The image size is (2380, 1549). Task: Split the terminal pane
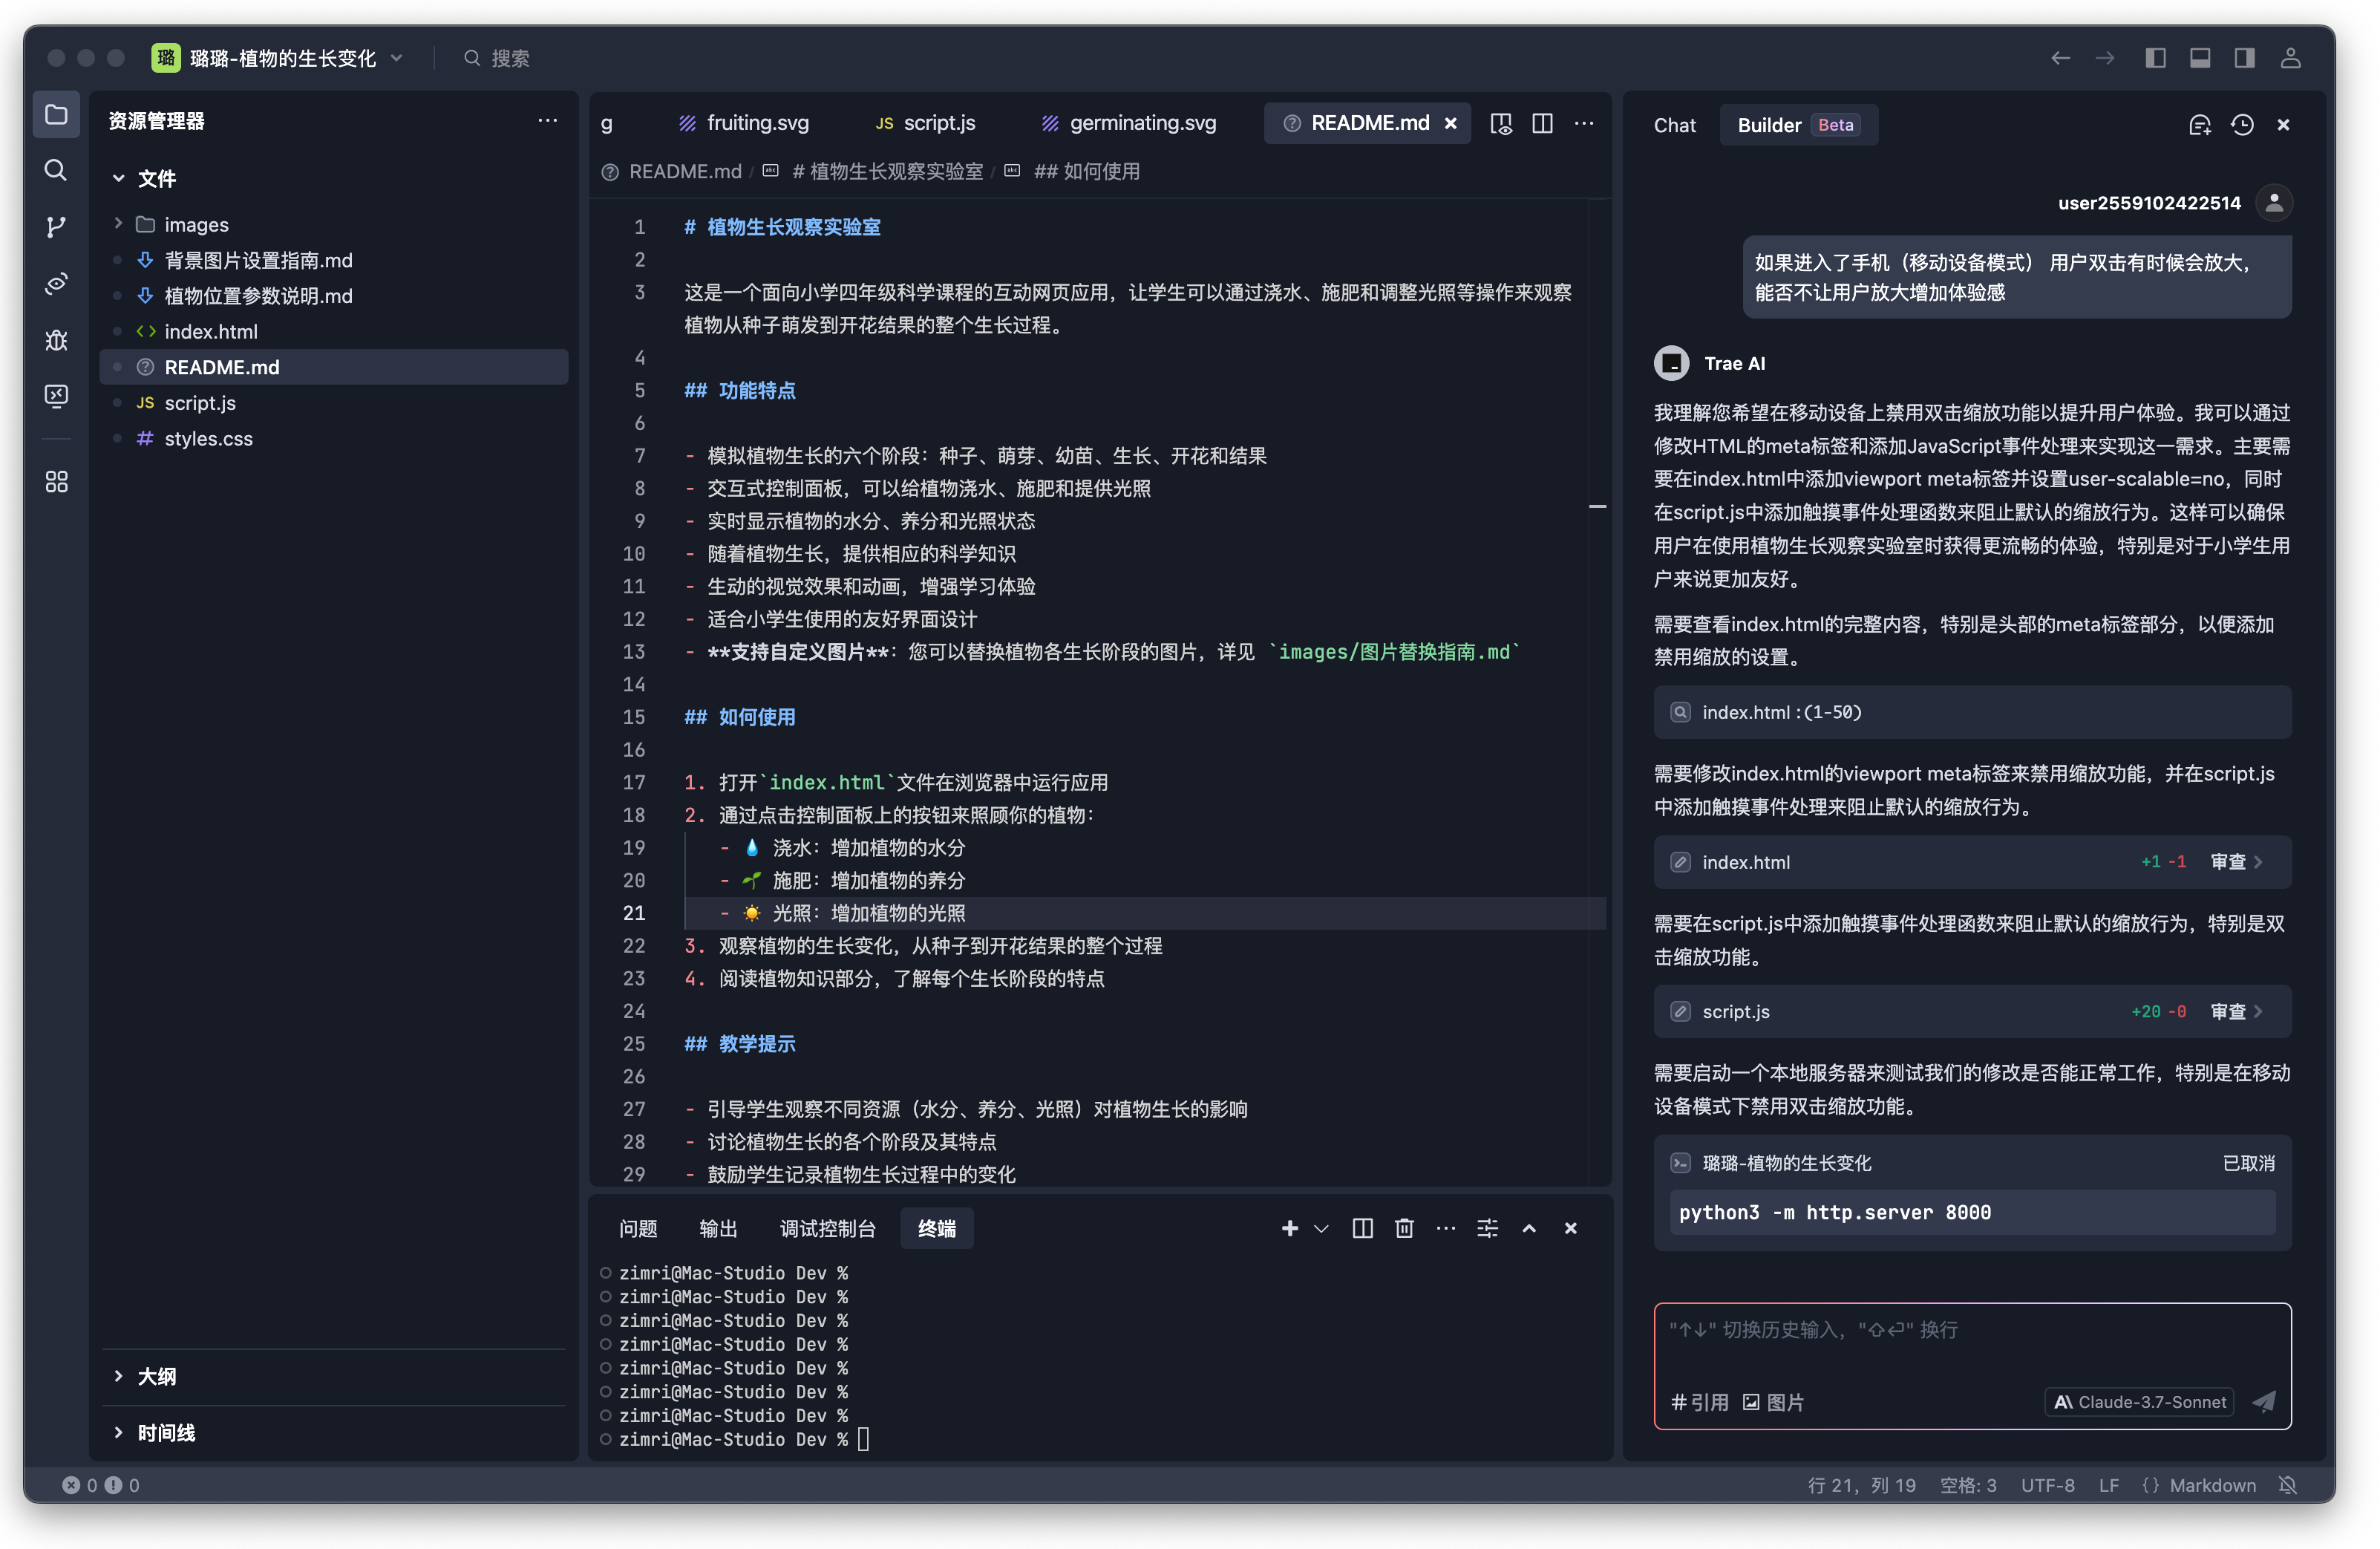tap(1363, 1228)
